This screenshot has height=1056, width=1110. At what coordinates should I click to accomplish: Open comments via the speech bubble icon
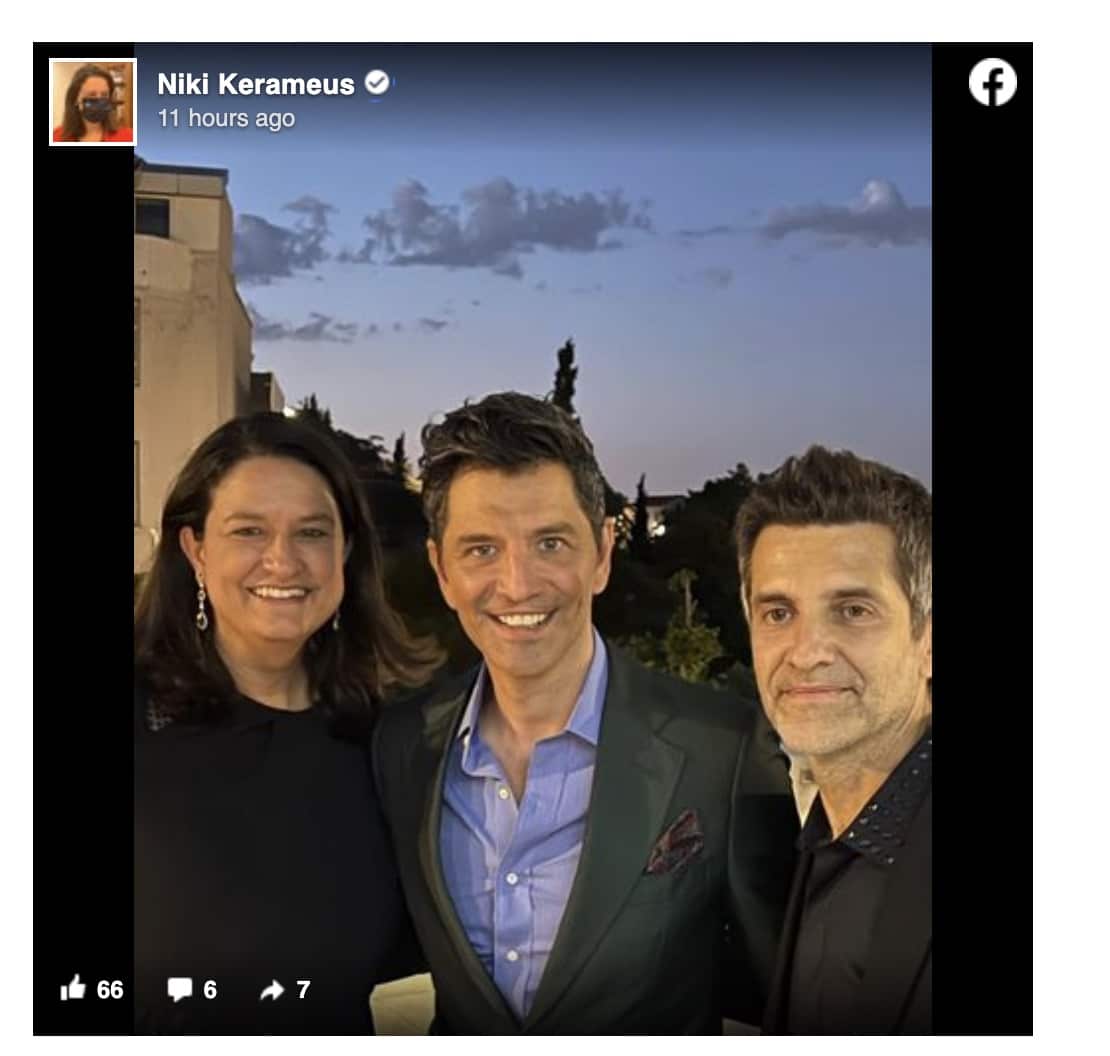click(x=179, y=989)
